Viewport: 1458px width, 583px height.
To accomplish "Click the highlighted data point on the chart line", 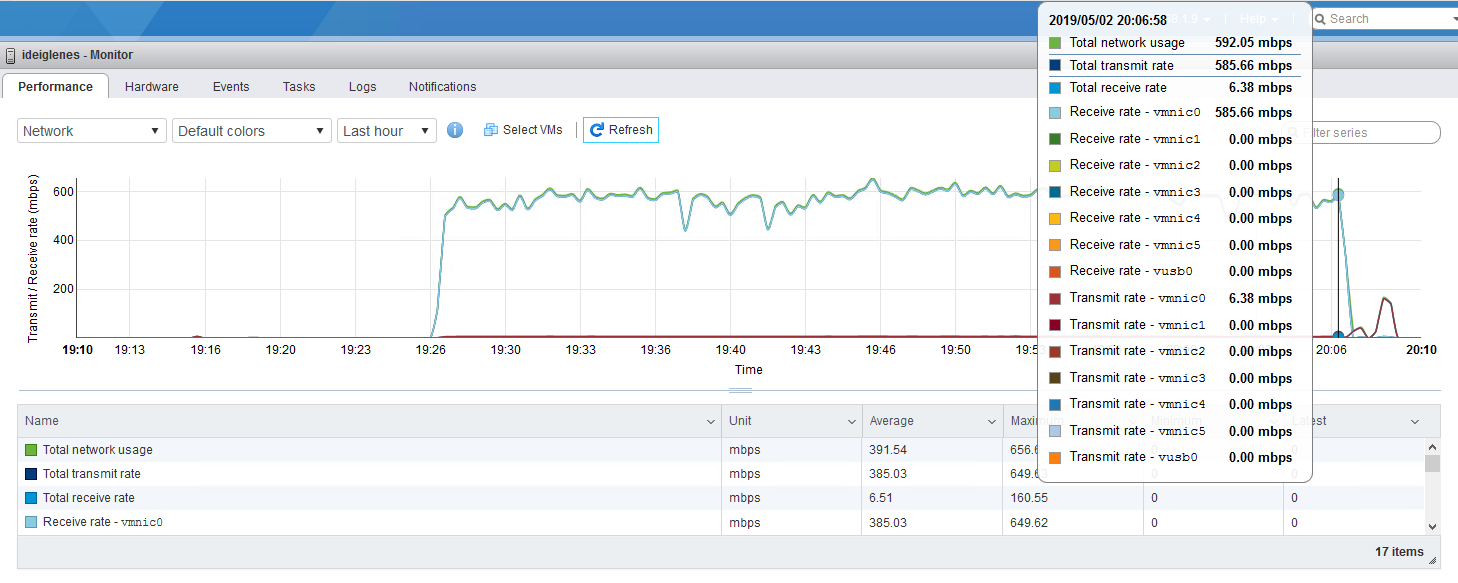I will click(1339, 195).
